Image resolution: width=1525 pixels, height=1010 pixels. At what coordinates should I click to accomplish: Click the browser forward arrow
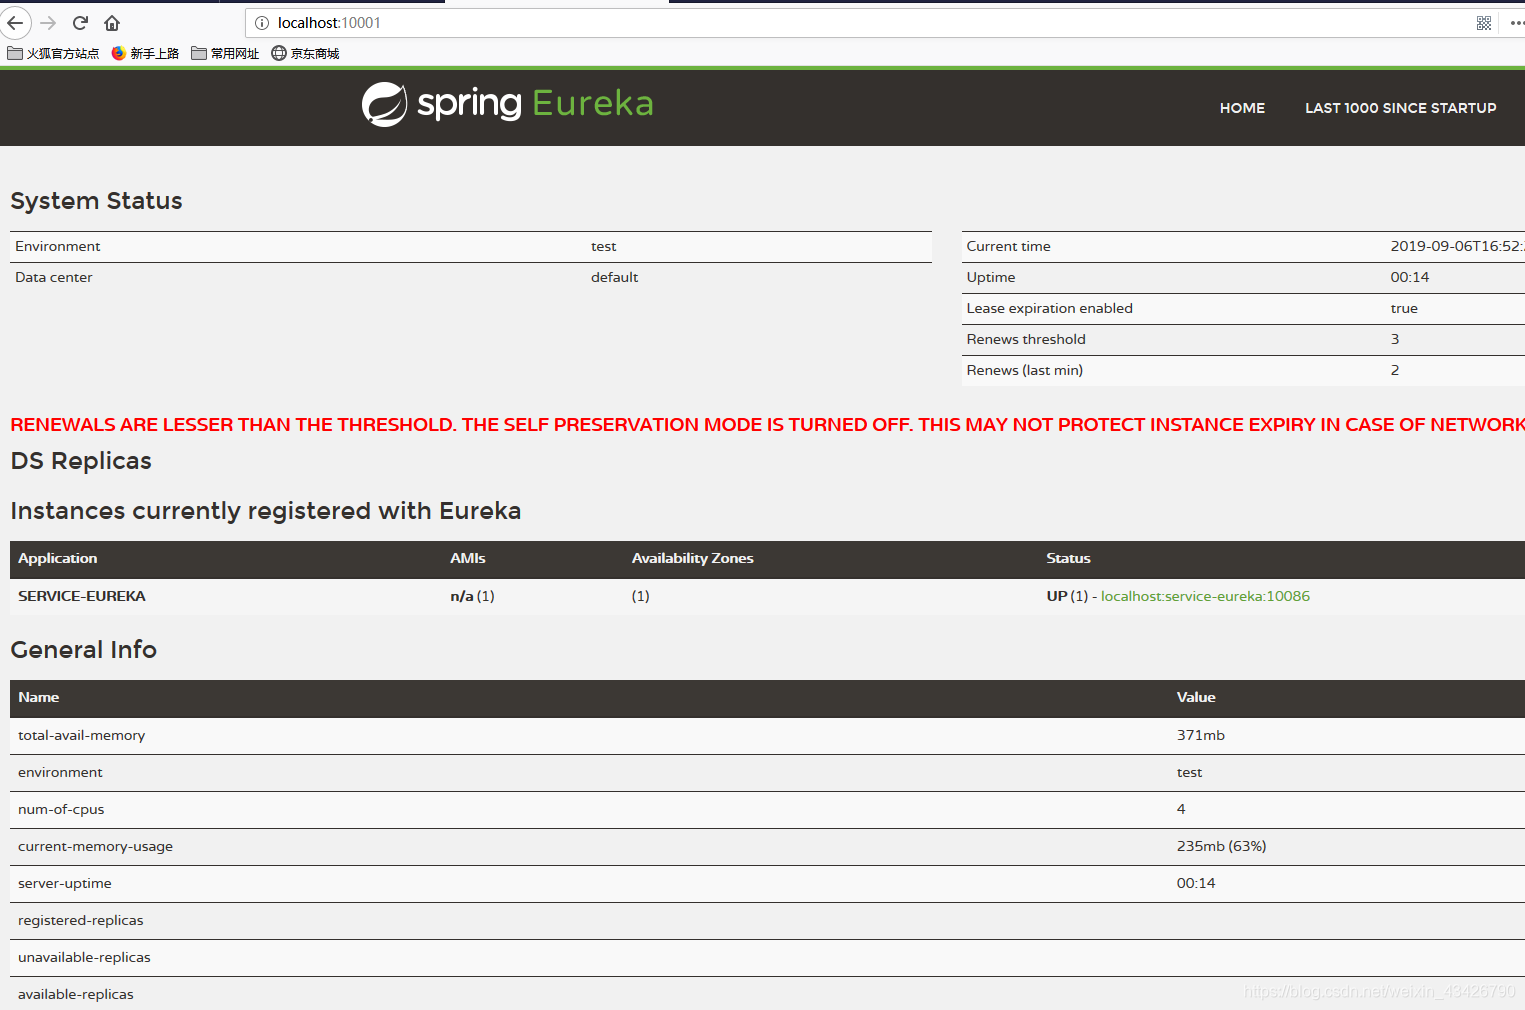point(48,23)
